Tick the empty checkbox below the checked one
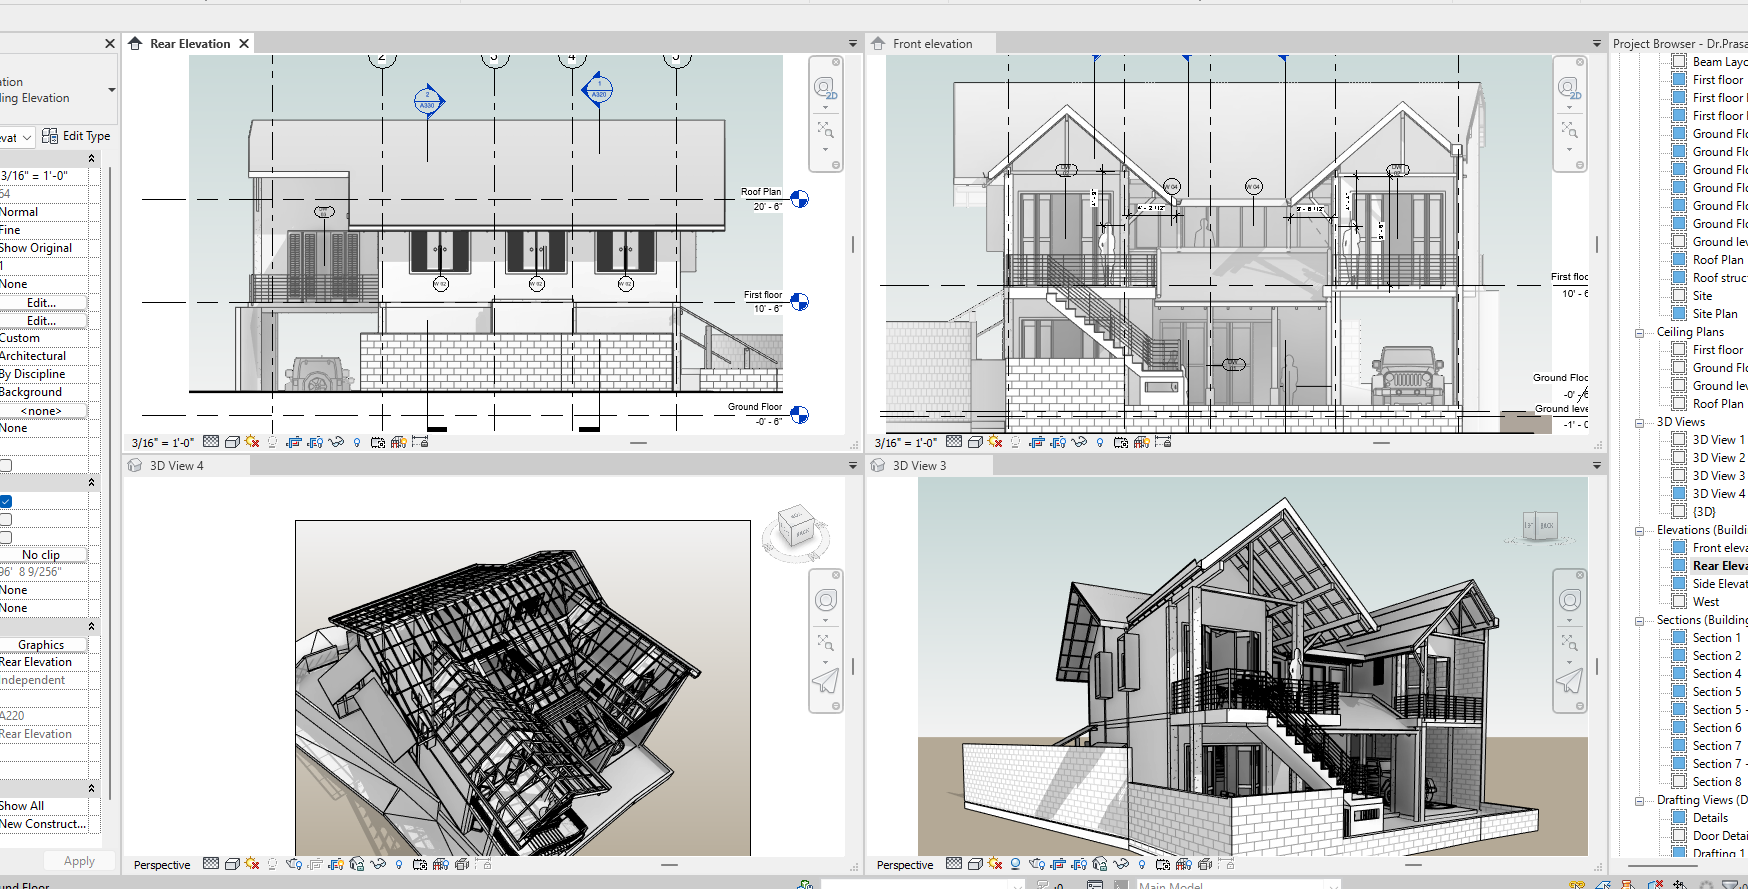This screenshot has width=1748, height=889. [x=6, y=519]
